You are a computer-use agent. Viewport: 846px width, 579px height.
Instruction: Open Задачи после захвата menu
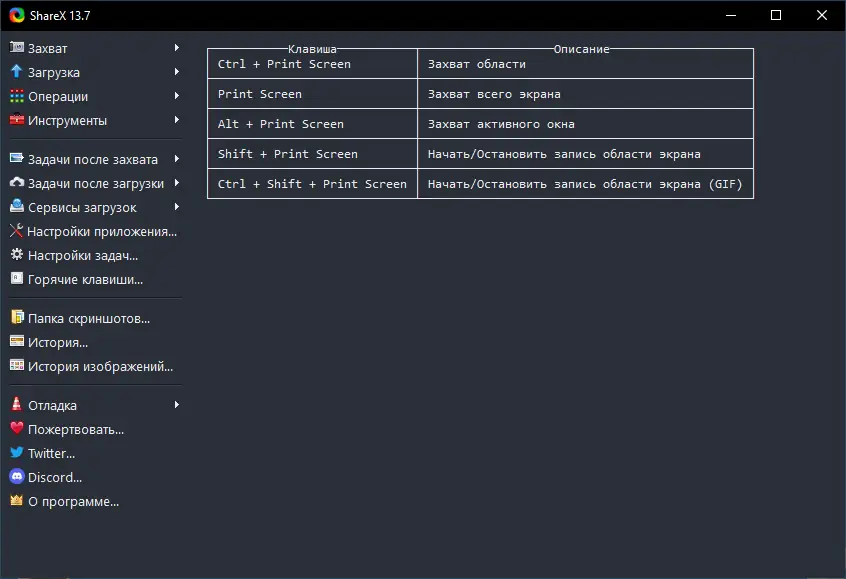click(x=94, y=159)
